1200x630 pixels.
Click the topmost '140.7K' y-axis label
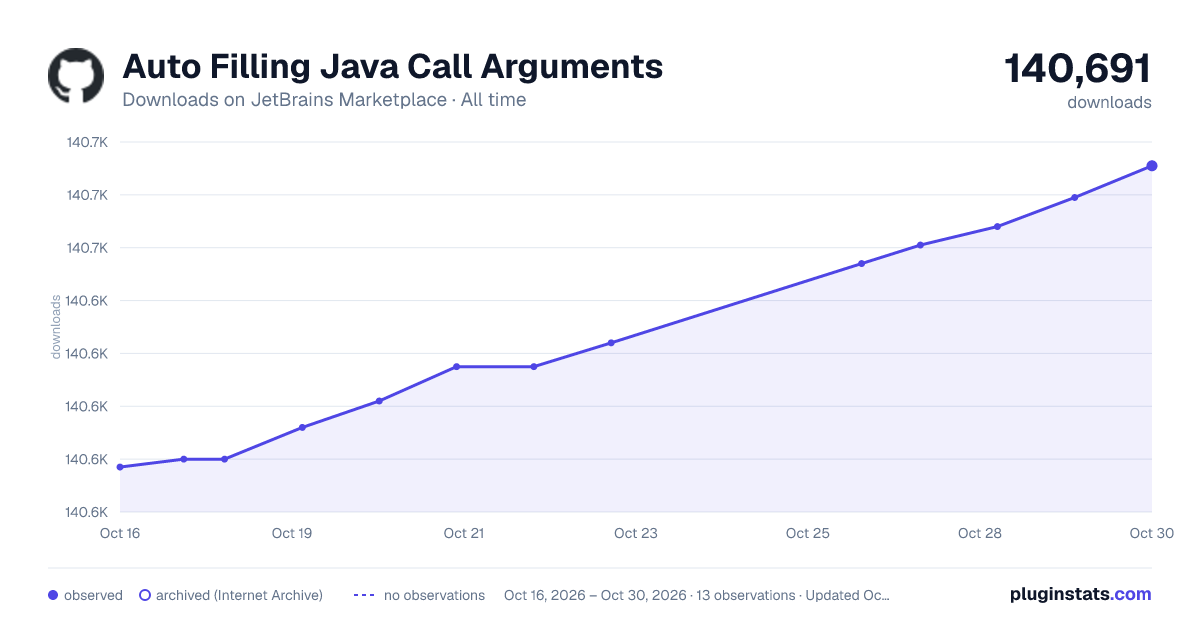coord(87,142)
